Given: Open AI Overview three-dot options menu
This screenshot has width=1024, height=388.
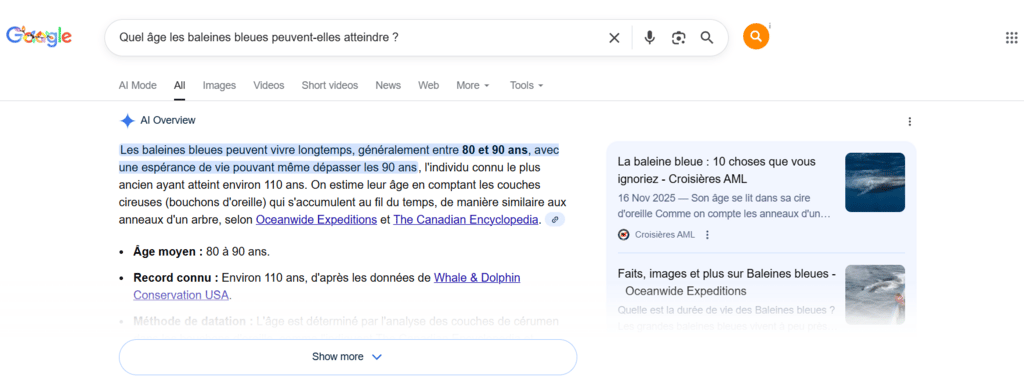Looking at the screenshot, I should tap(910, 121).
